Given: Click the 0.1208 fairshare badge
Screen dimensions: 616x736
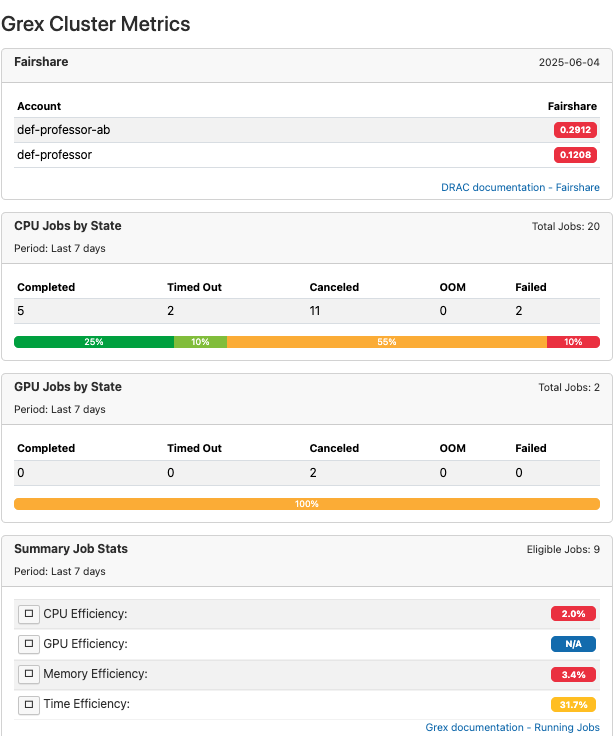Looking at the screenshot, I should point(575,155).
